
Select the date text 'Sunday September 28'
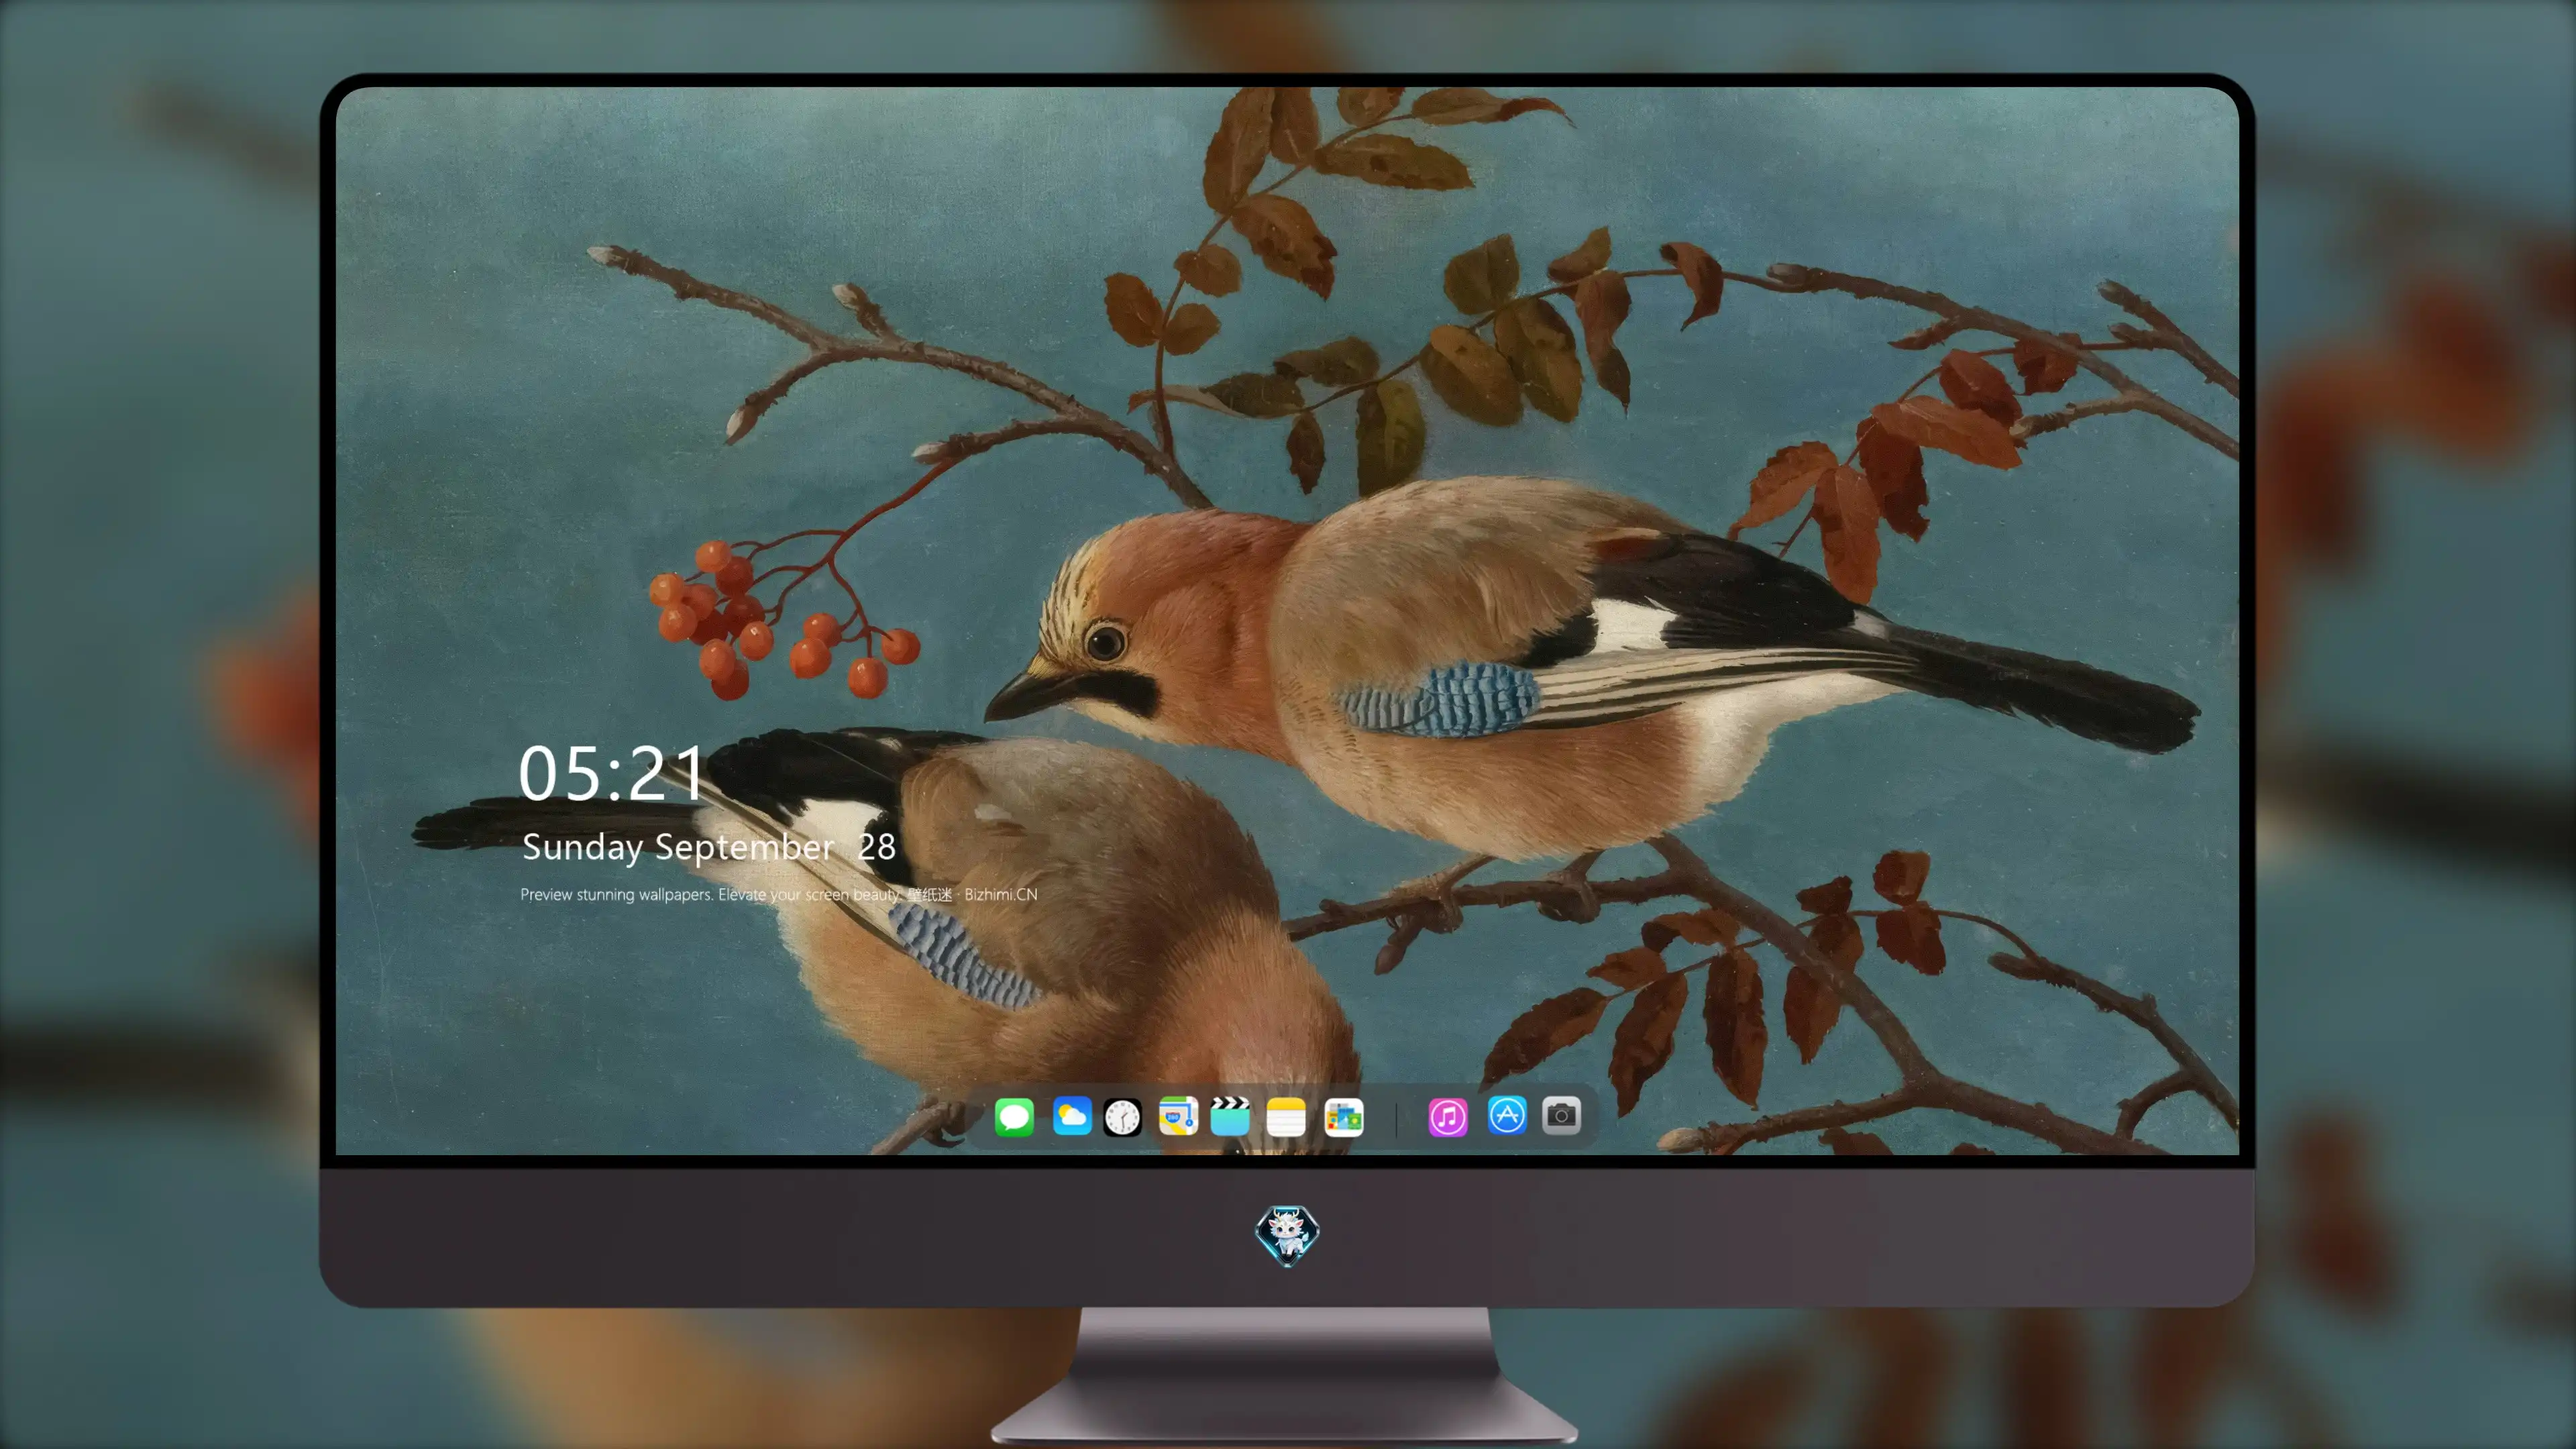click(709, 848)
